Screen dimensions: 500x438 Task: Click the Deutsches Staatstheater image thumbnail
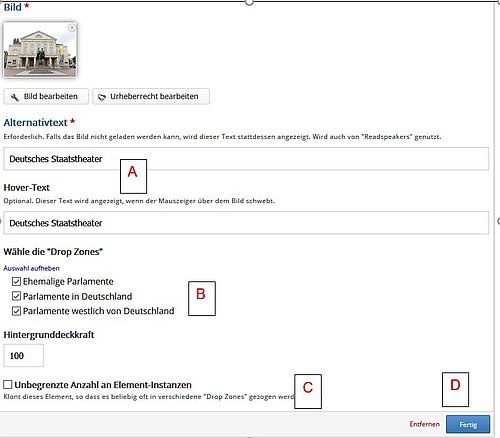coord(40,50)
